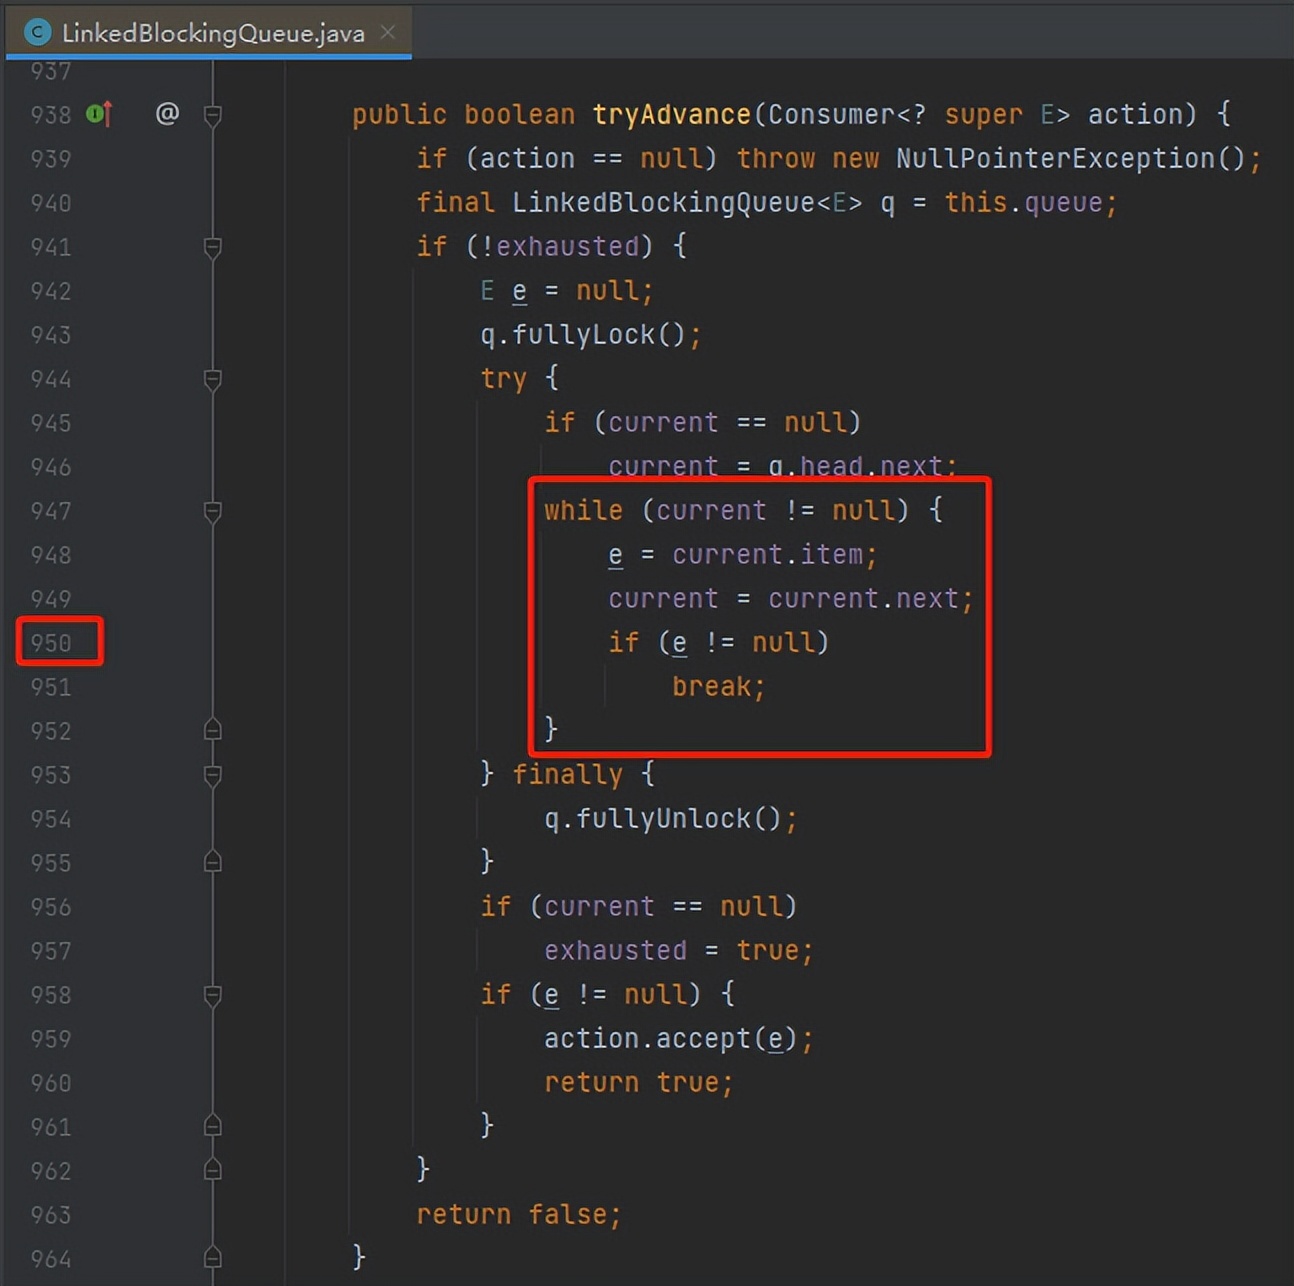Image resolution: width=1294 pixels, height=1286 pixels.
Task: Click fold end marker on line 964
Action: click(212, 1258)
